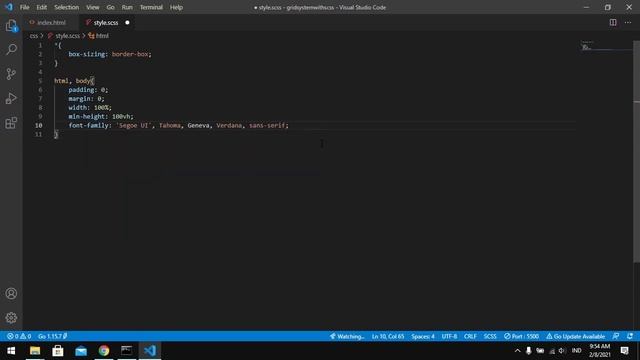Click line 10 font-family text
The height and width of the screenshot is (360, 640).
(x=178, y=125)
